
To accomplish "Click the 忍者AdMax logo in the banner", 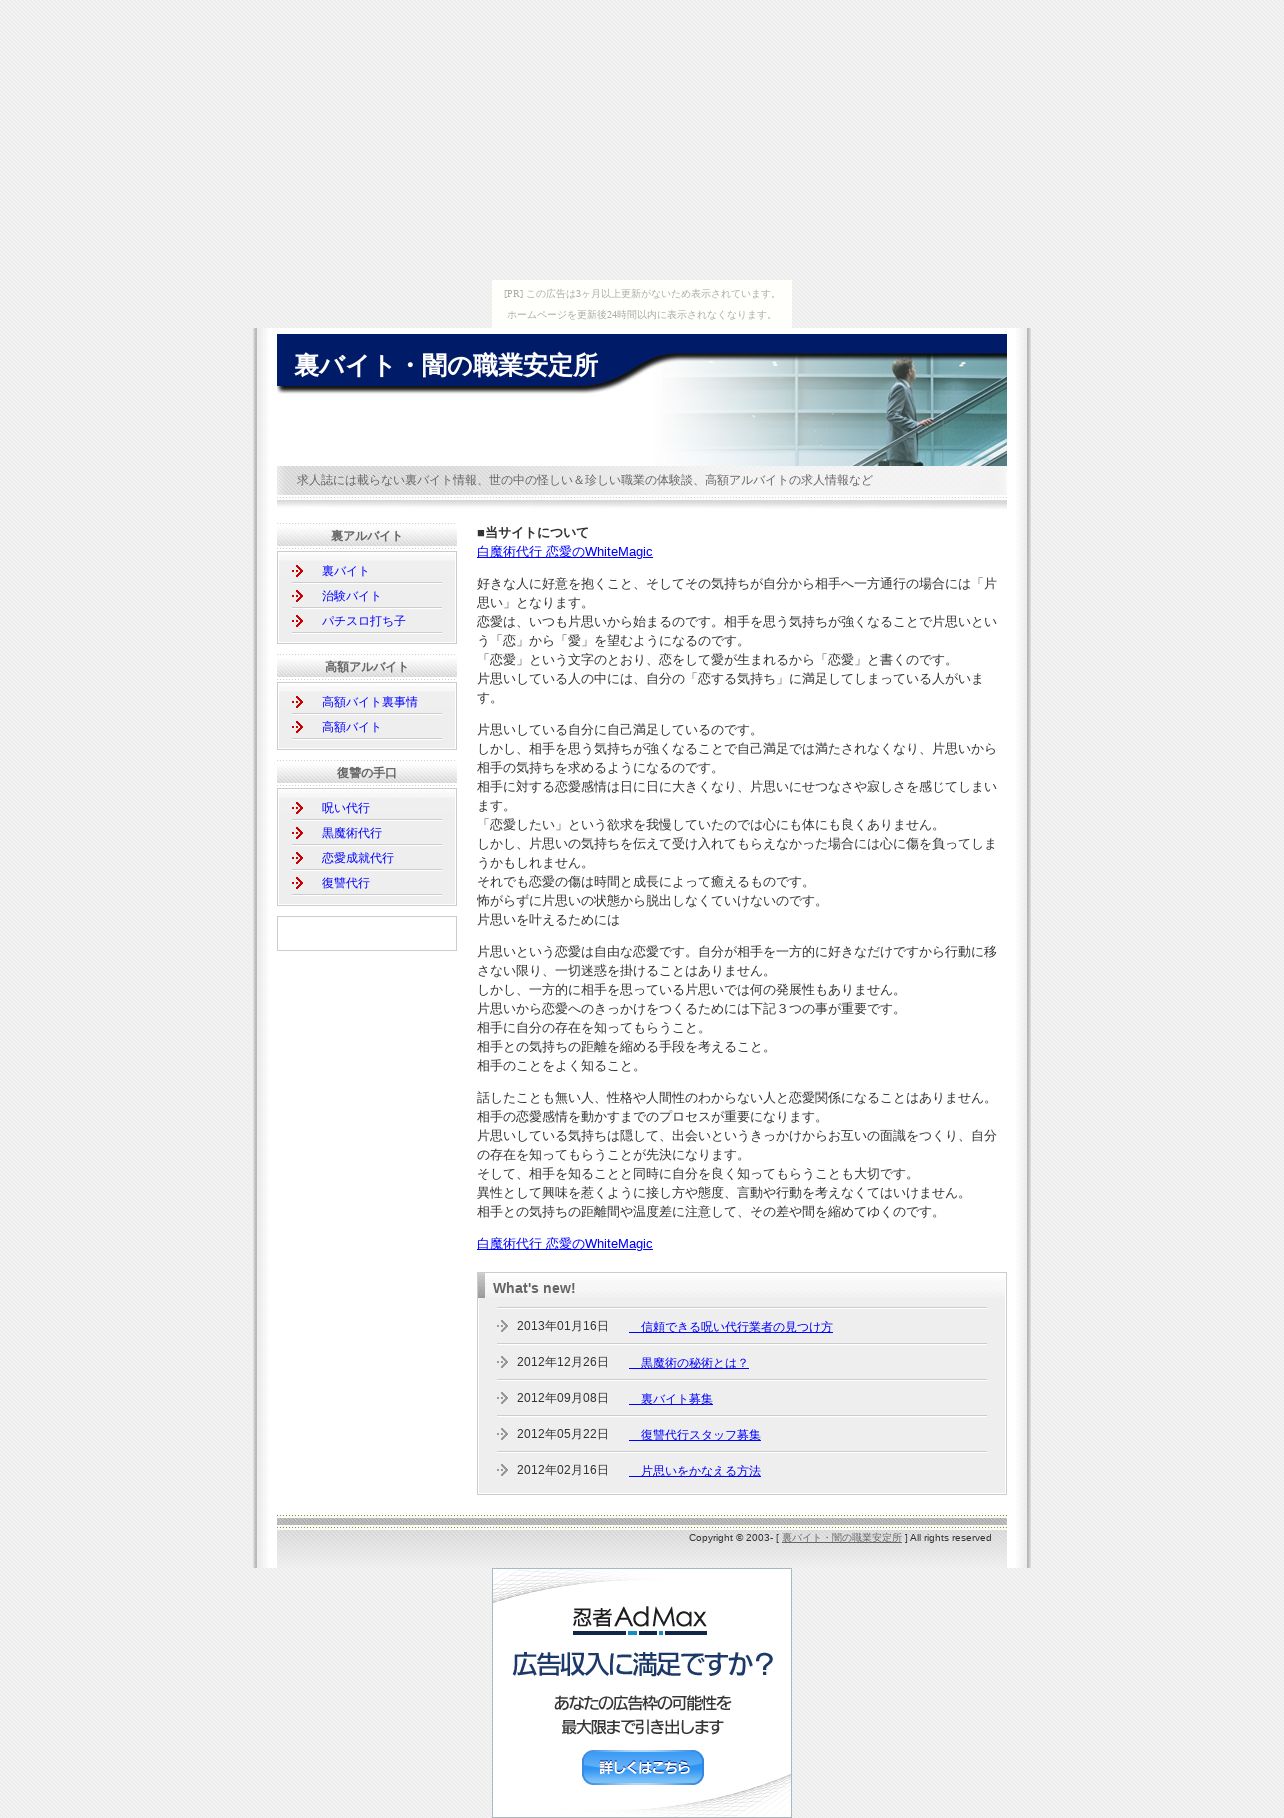I will [640, 1620].
